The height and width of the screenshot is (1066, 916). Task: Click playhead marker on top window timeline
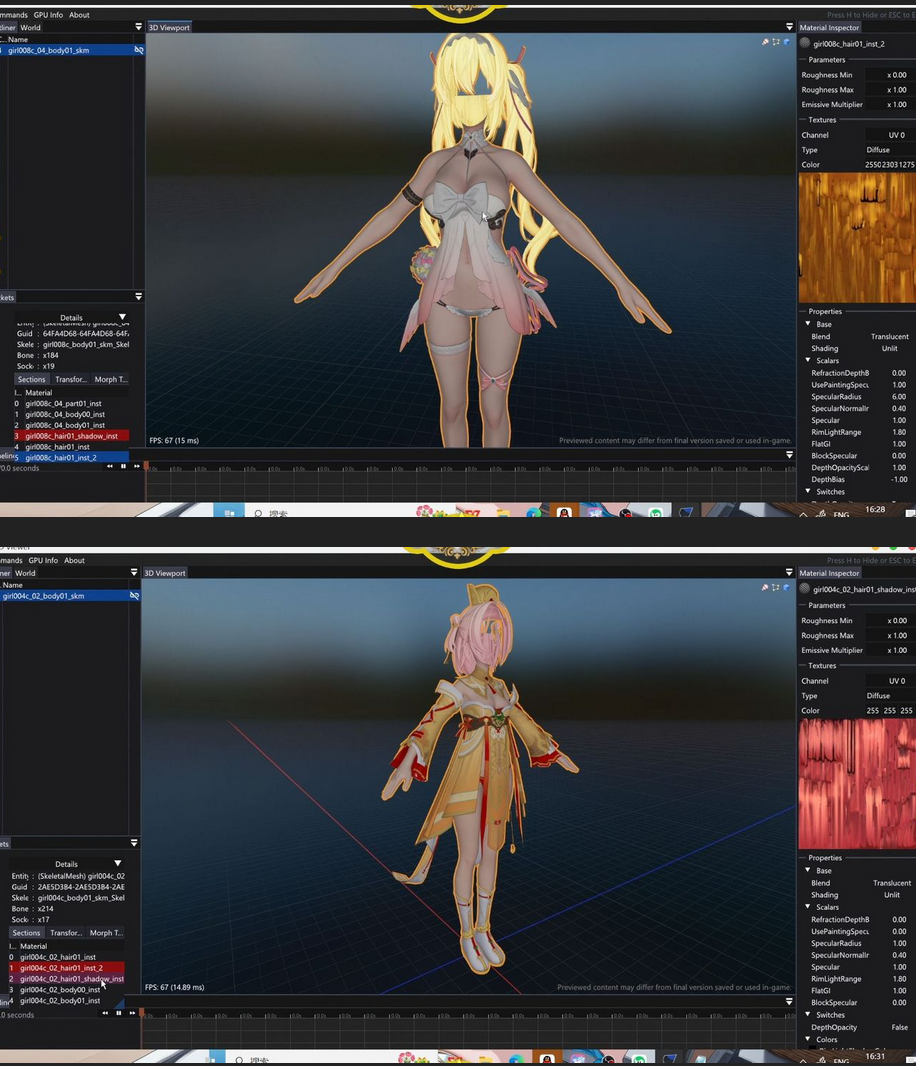[146, 467]
